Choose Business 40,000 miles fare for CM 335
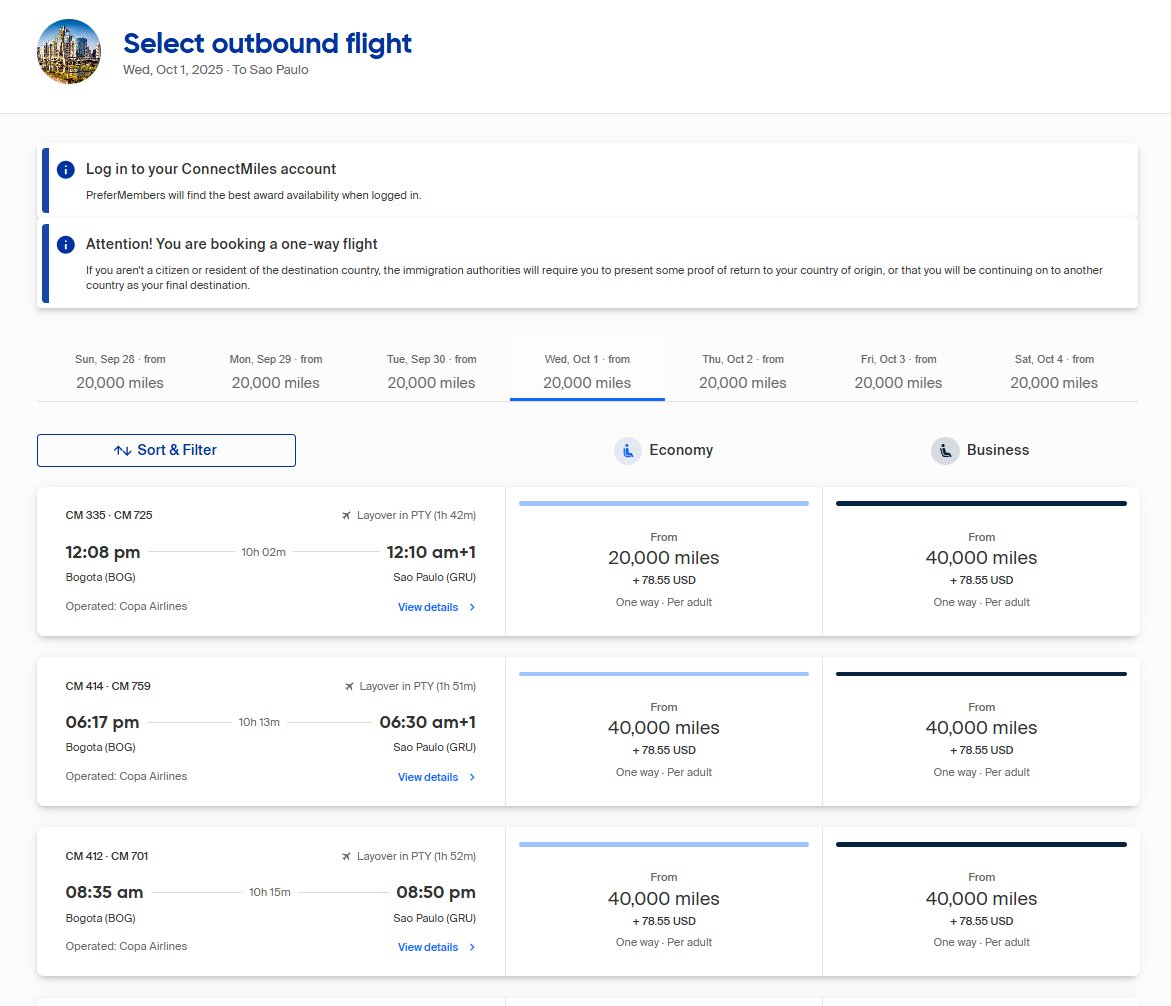1171x1006 pixels. (981, 562)
